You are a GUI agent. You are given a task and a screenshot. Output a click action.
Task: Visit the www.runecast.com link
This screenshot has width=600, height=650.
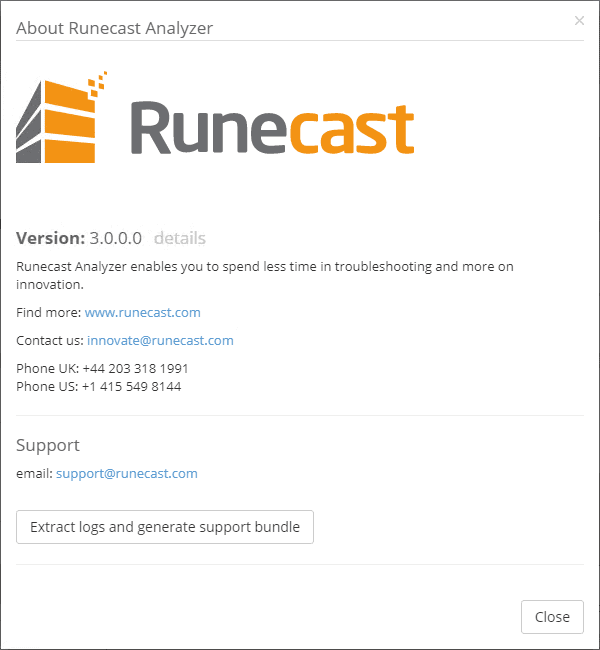pos(143,312)
